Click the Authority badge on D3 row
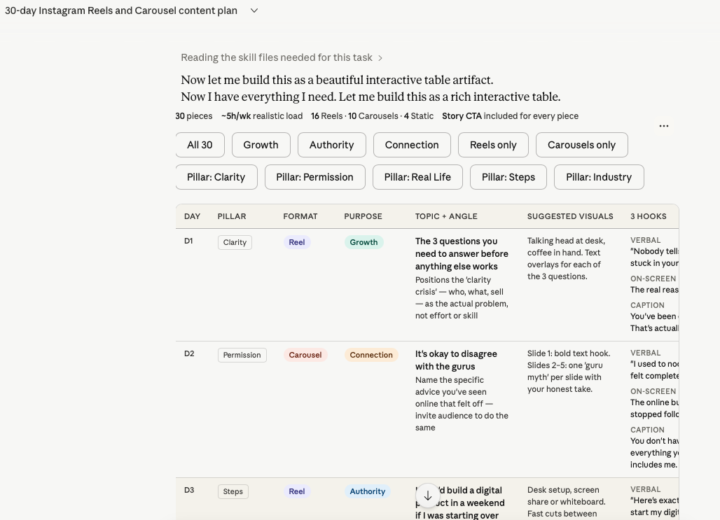This screenshot has width=720, height=520. [367, 492]
